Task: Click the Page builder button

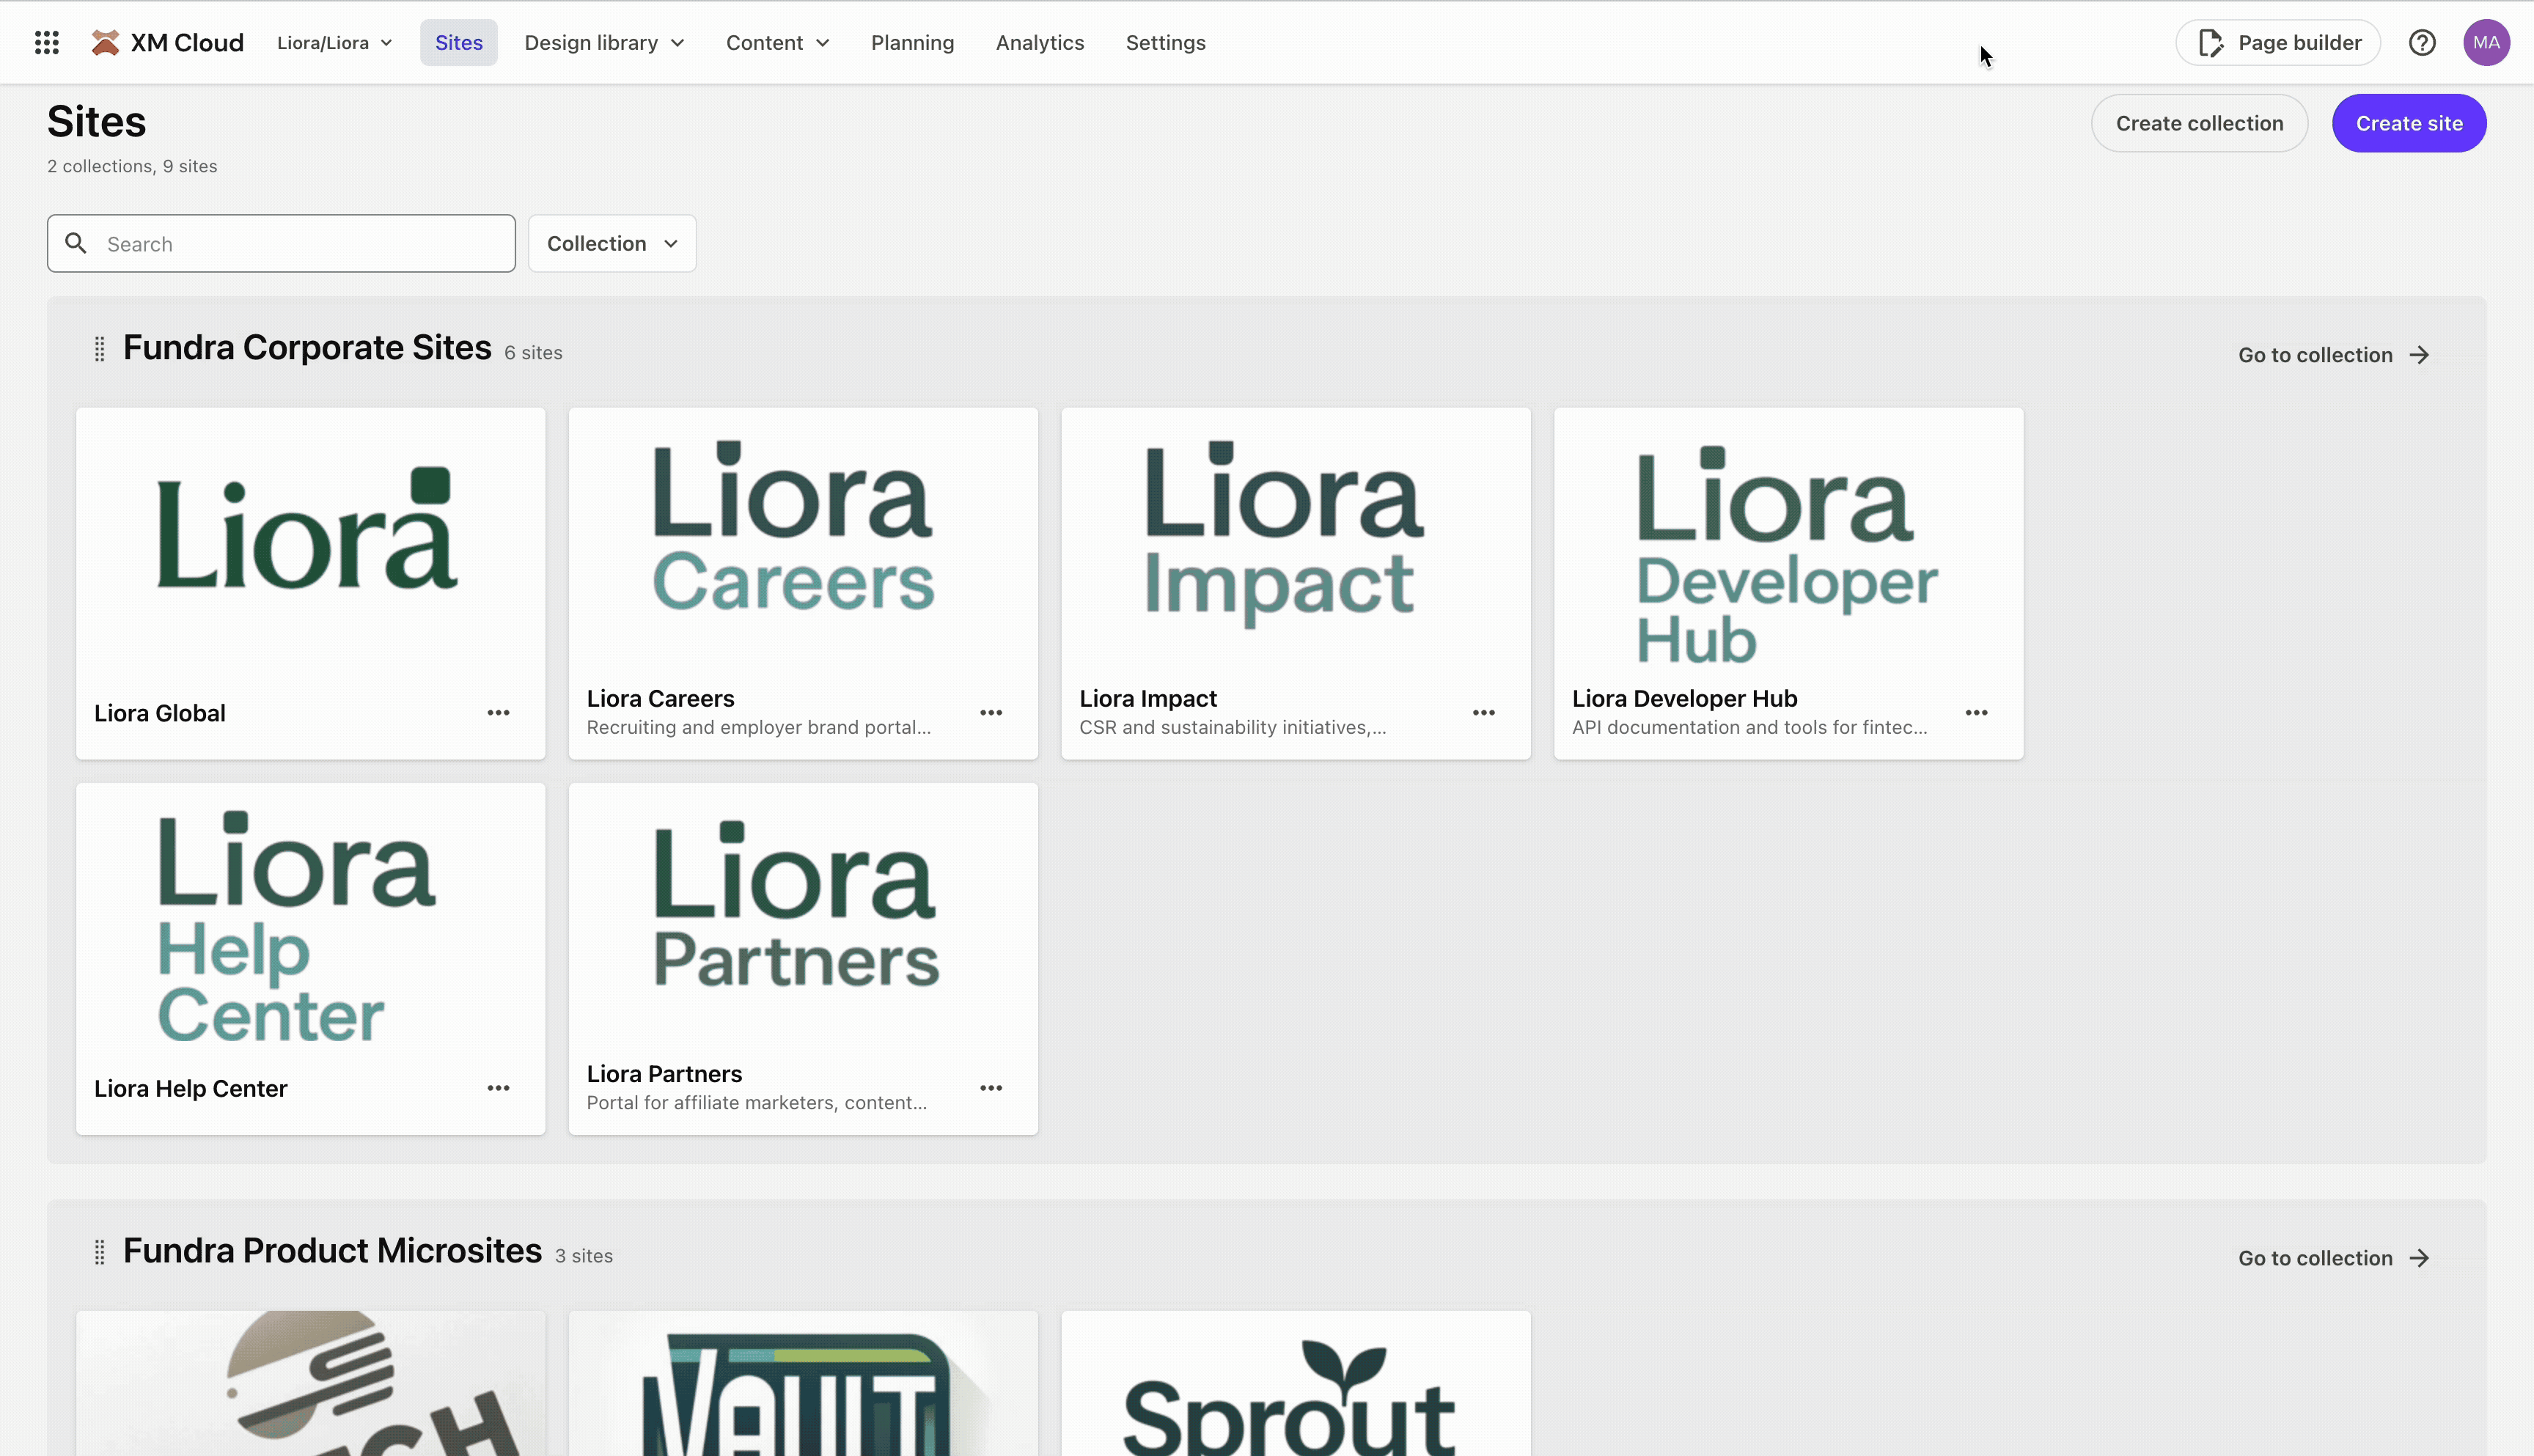Action: click(x=2278, y=42)
